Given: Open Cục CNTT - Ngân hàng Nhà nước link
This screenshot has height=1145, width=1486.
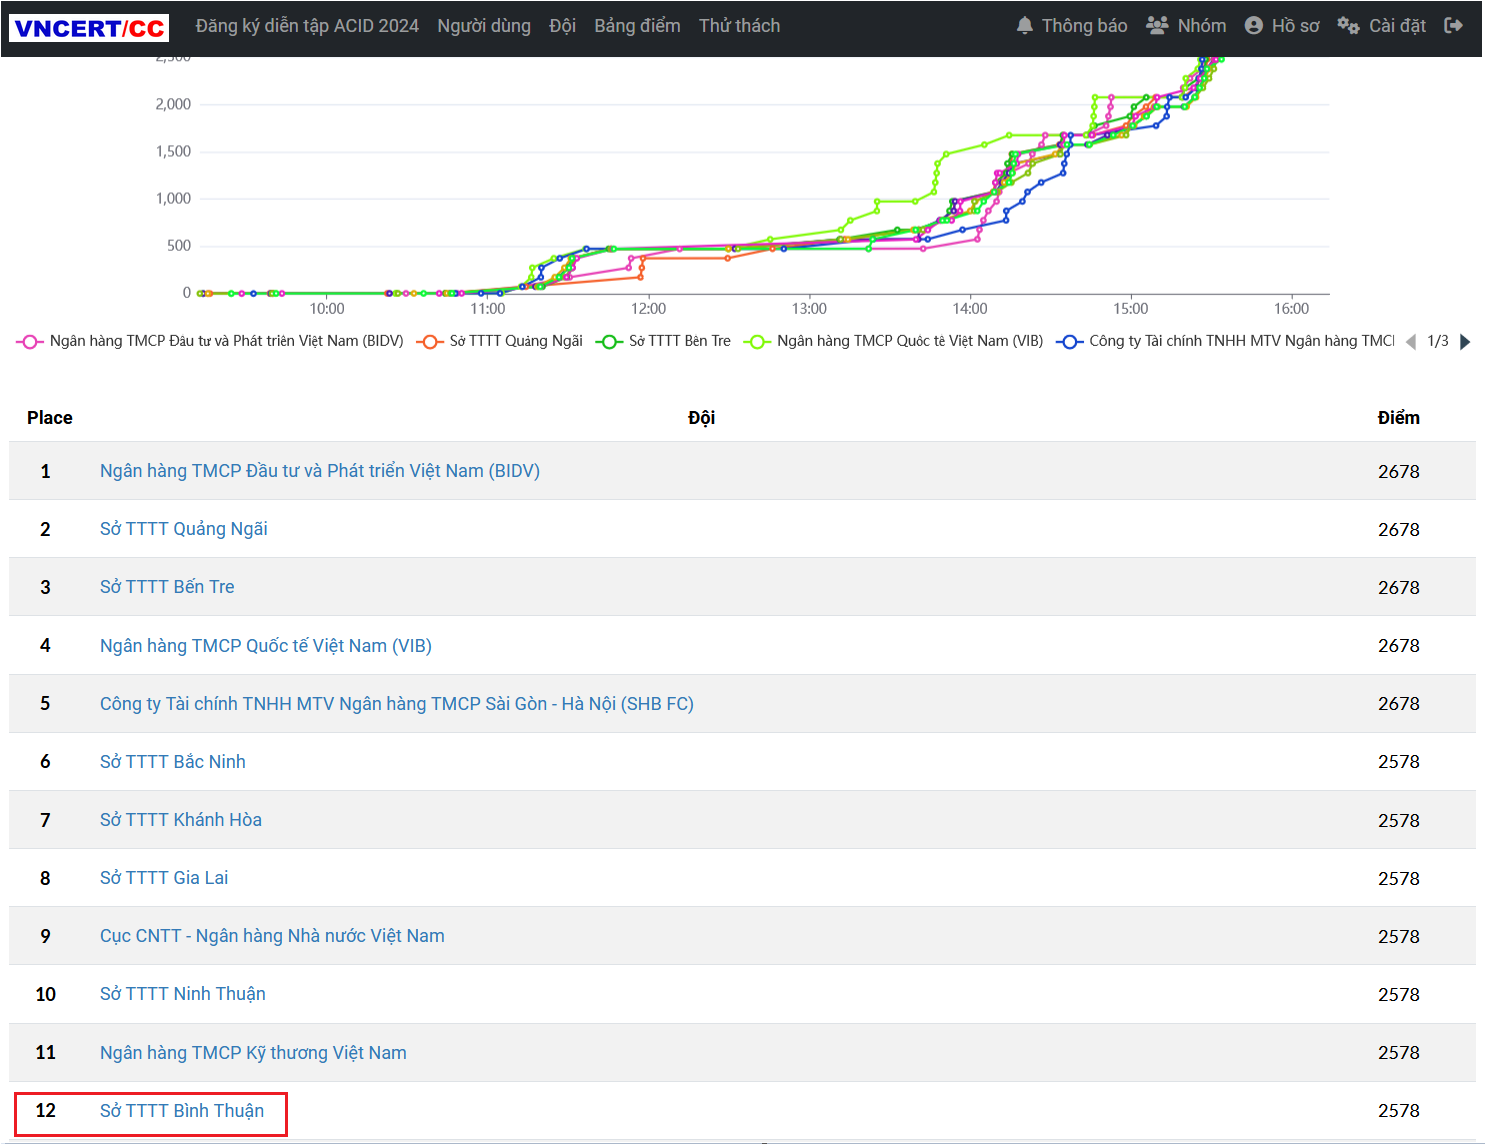Looking at the screenshot, I should pos(272,936).
